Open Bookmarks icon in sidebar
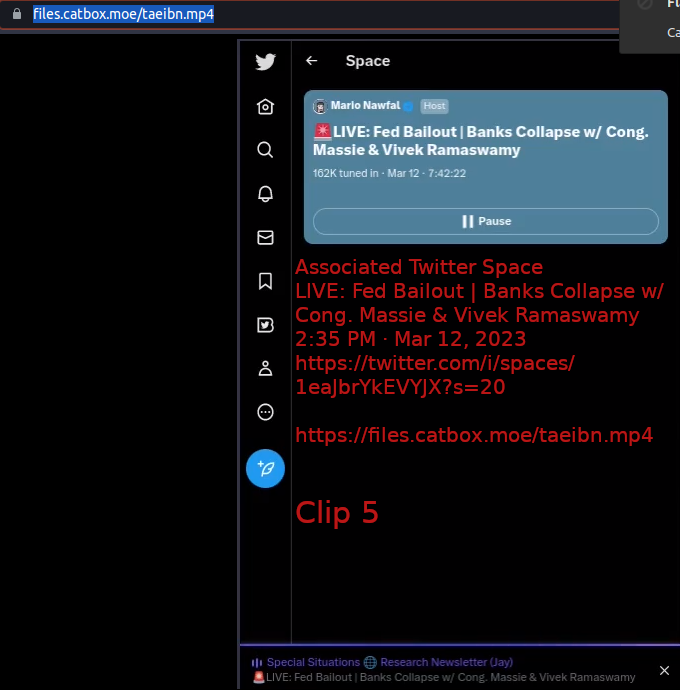Image resolution: width=680 pixels, height=690 pixels. (x=265, y=281)
